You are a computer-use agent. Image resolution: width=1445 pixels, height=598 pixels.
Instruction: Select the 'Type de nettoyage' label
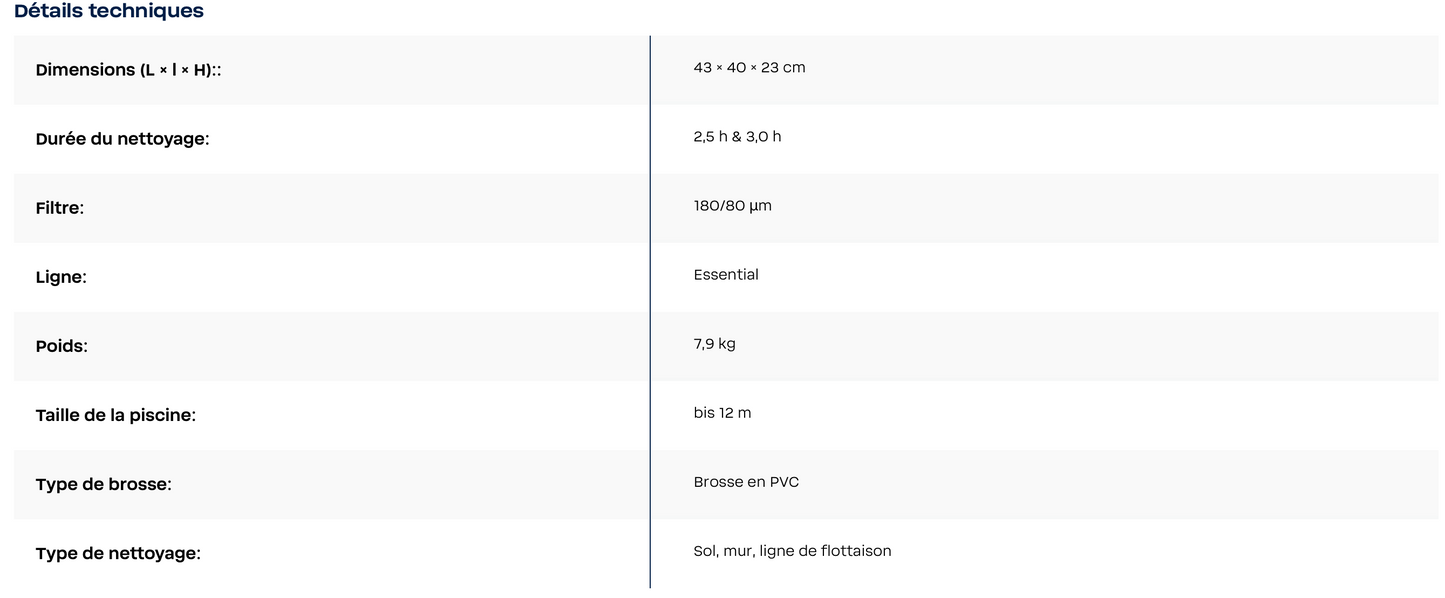118,553
